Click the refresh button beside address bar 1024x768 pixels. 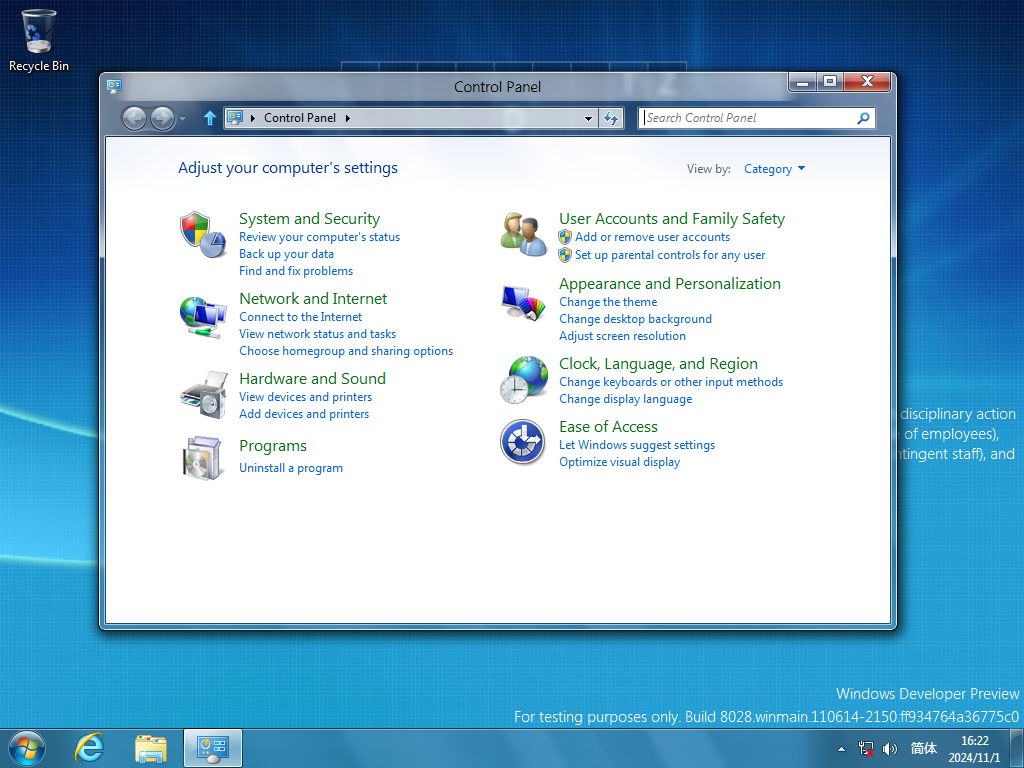611,118
